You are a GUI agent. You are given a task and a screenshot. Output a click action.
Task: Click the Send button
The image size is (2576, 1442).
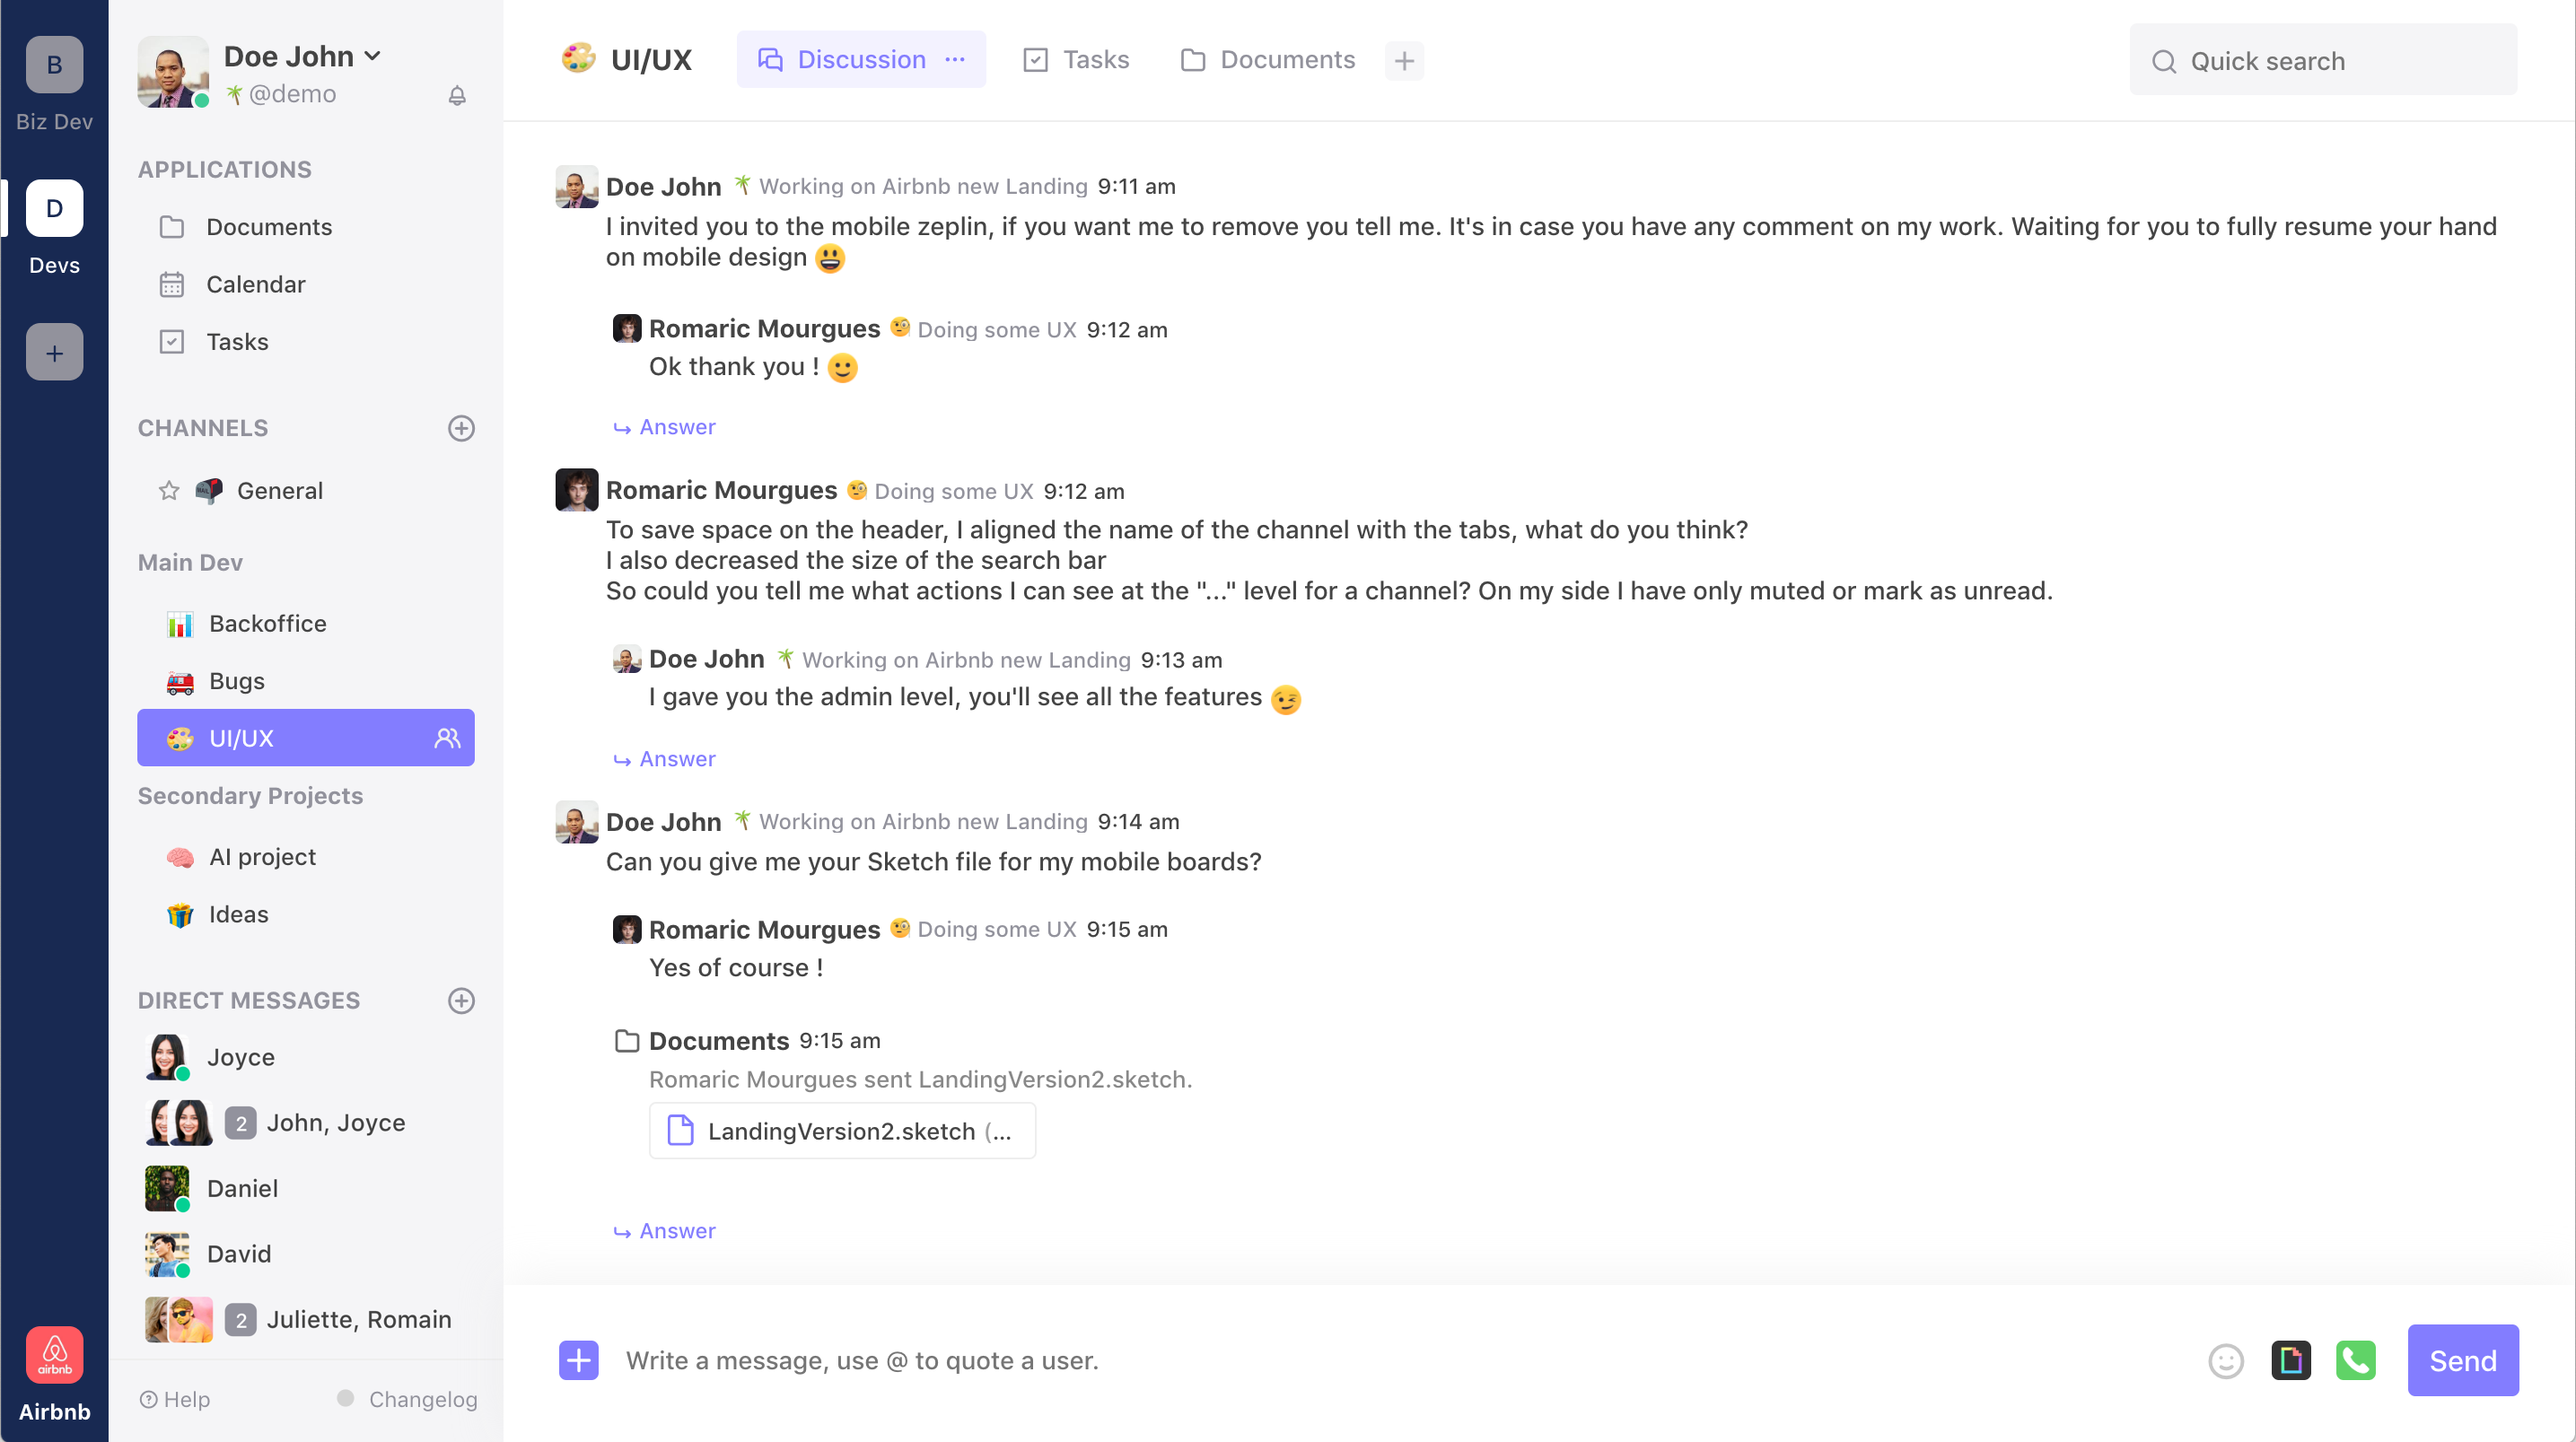pyautogui.click(x=2461, y=1361)
